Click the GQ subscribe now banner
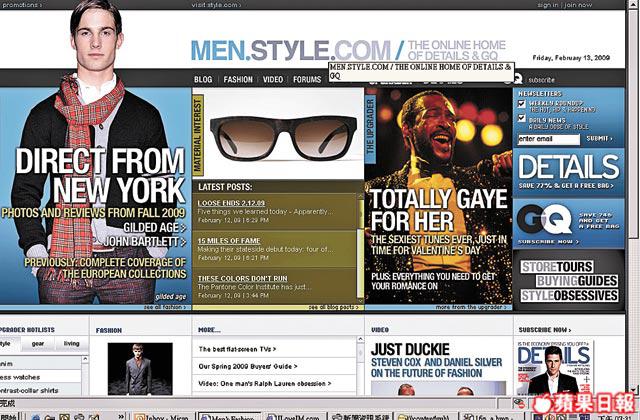This screenshot has width=640, height=420. pos(568,224)
